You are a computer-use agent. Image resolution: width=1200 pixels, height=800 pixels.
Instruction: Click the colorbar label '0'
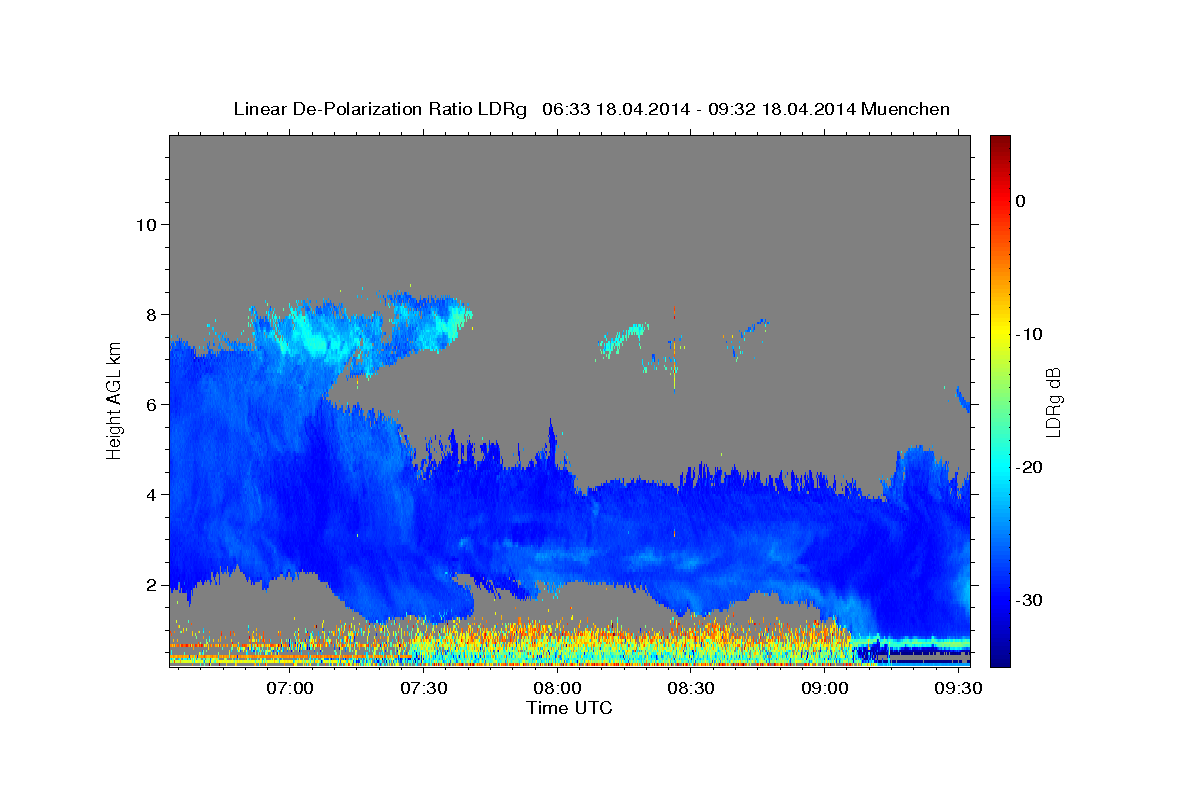(1020, 201)
